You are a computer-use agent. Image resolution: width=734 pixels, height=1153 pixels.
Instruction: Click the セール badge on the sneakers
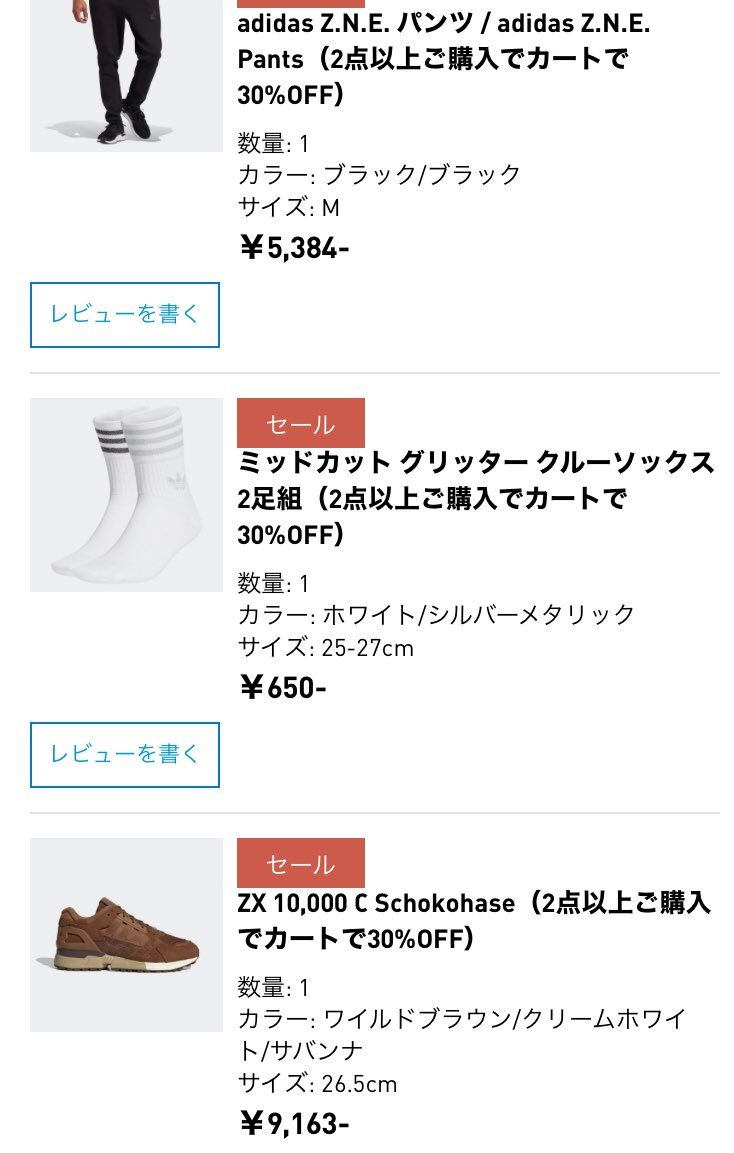(x=300, y=862)
